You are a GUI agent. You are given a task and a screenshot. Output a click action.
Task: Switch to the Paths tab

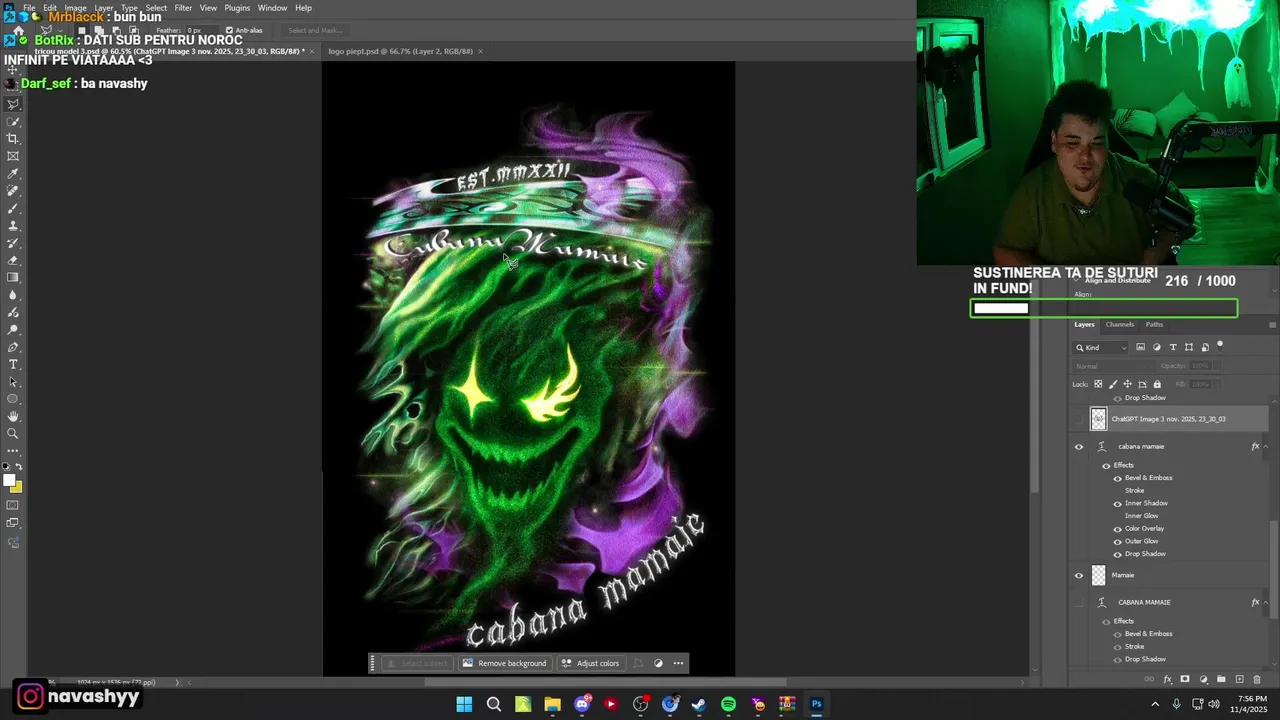1154,324
